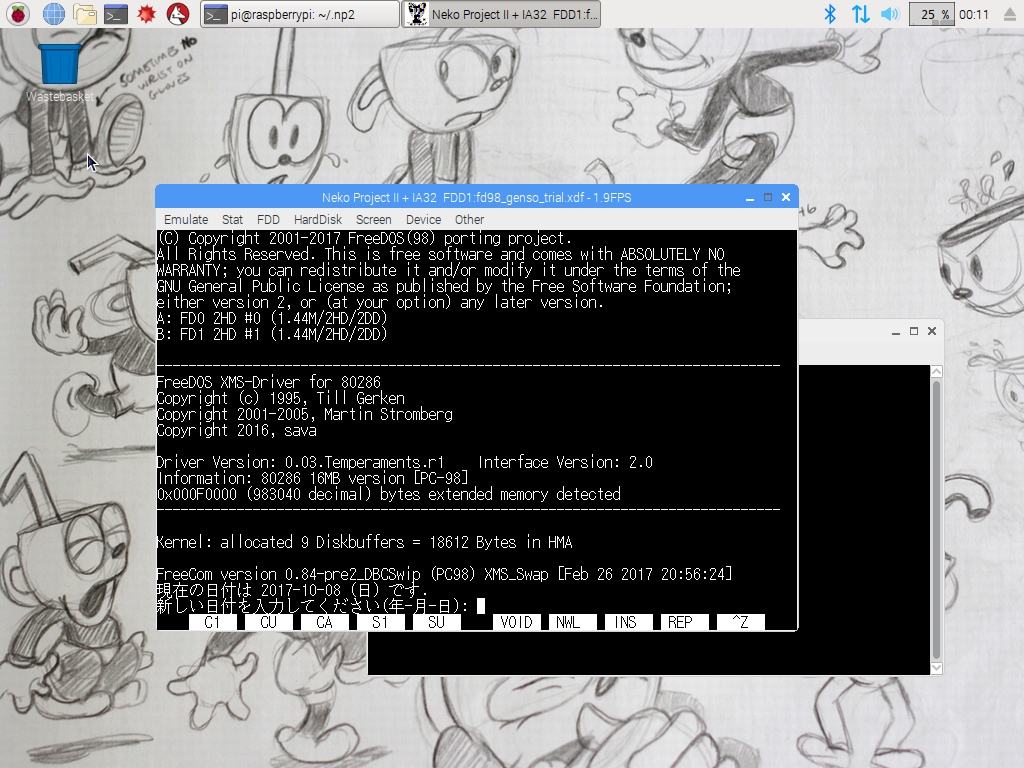Open the Other menu
The height and width of the screenshot is (768, 1024).
coord(469,219)
